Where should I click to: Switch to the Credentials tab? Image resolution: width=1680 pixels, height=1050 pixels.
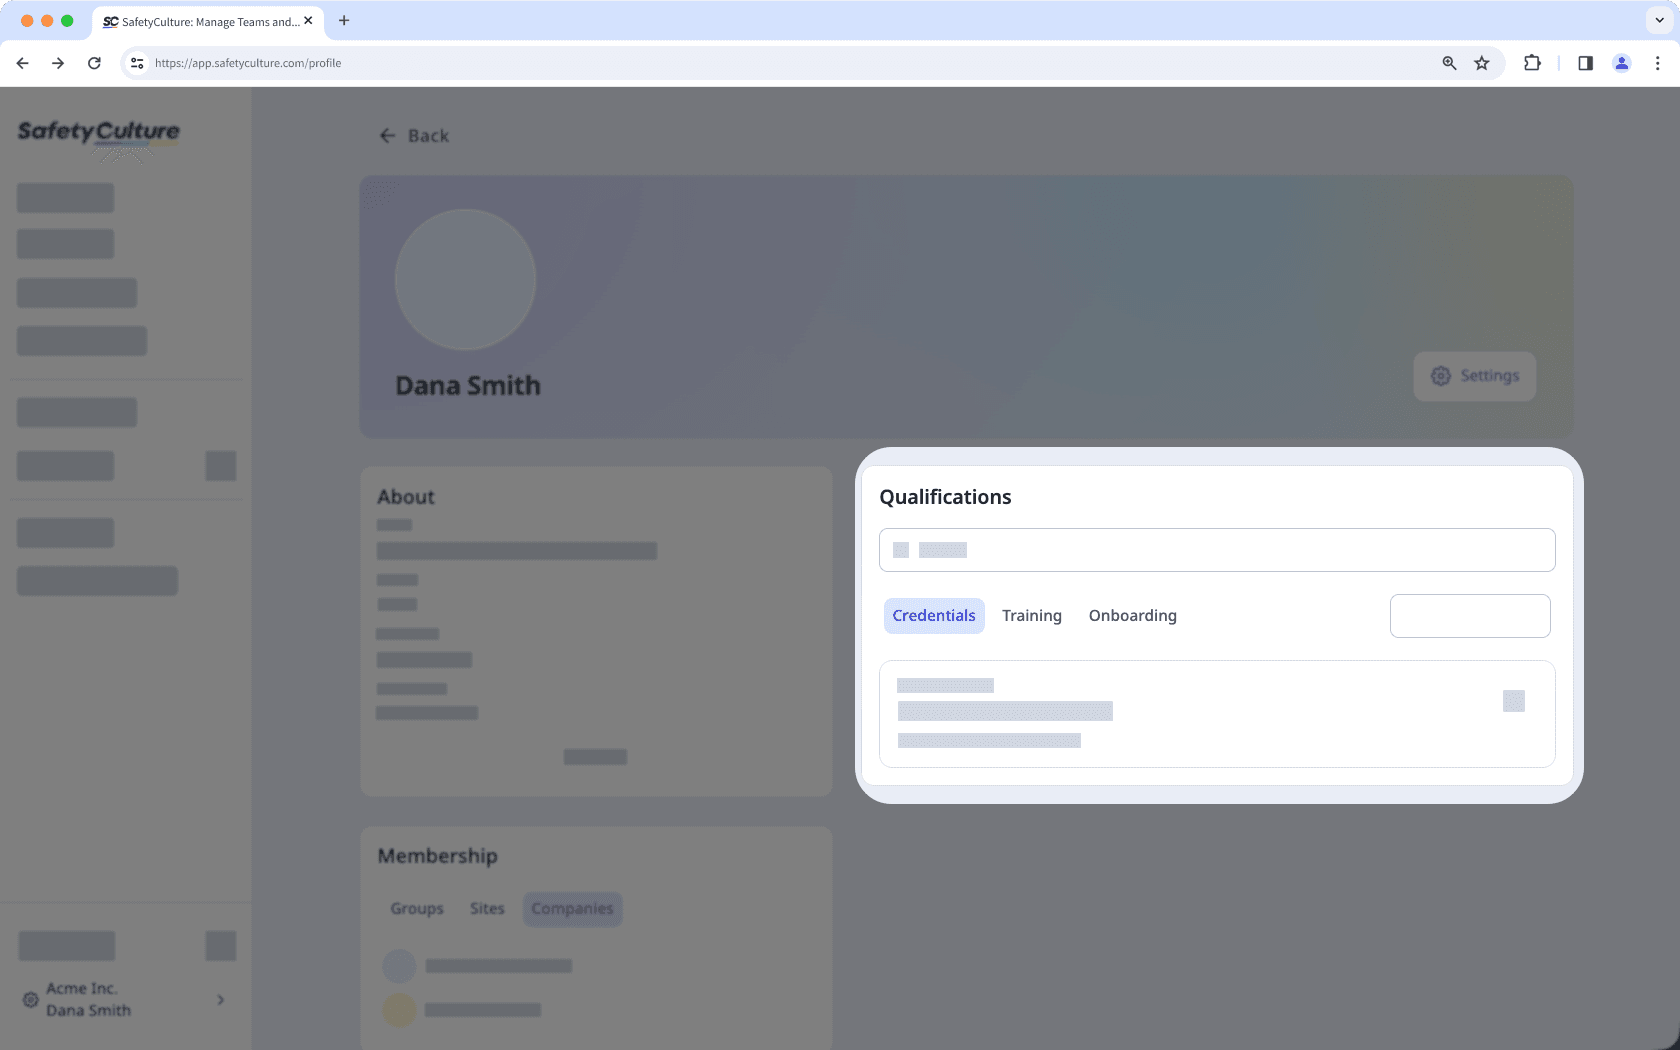click(x=933, y=616)
